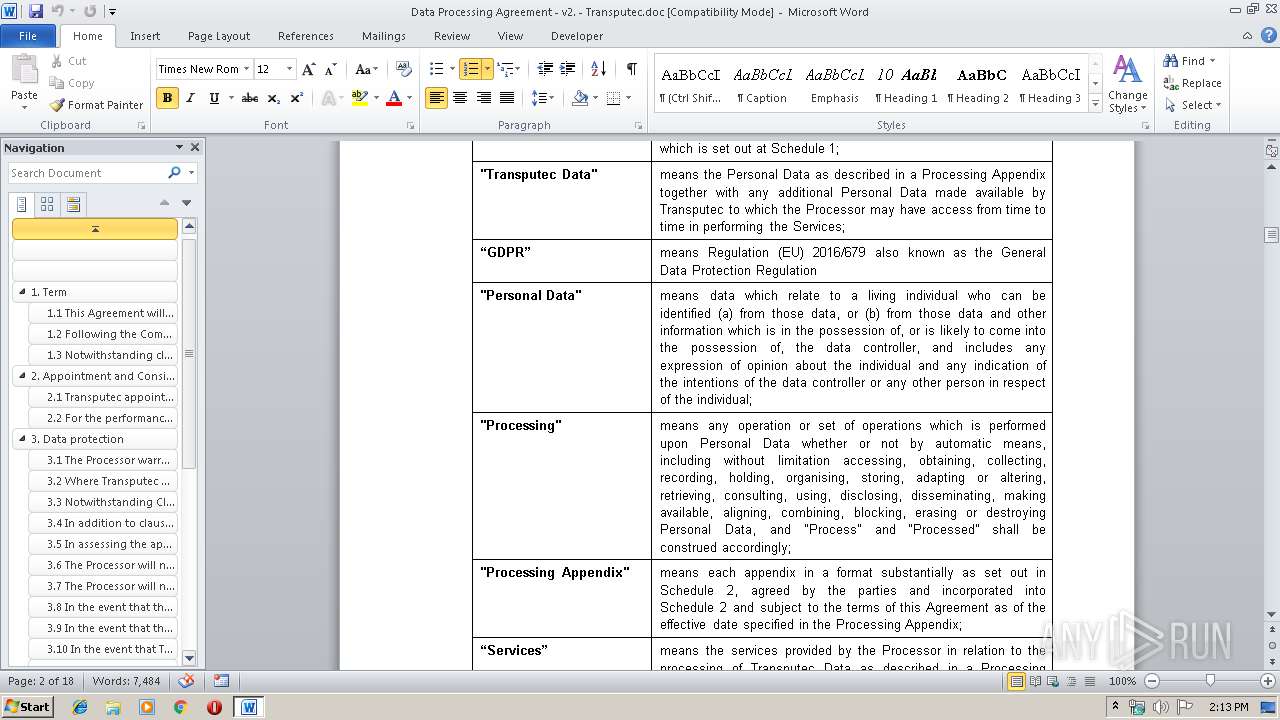The image size is (1280, 720).
Task: Switch to the Insert tab
Action: coord(145,36)
